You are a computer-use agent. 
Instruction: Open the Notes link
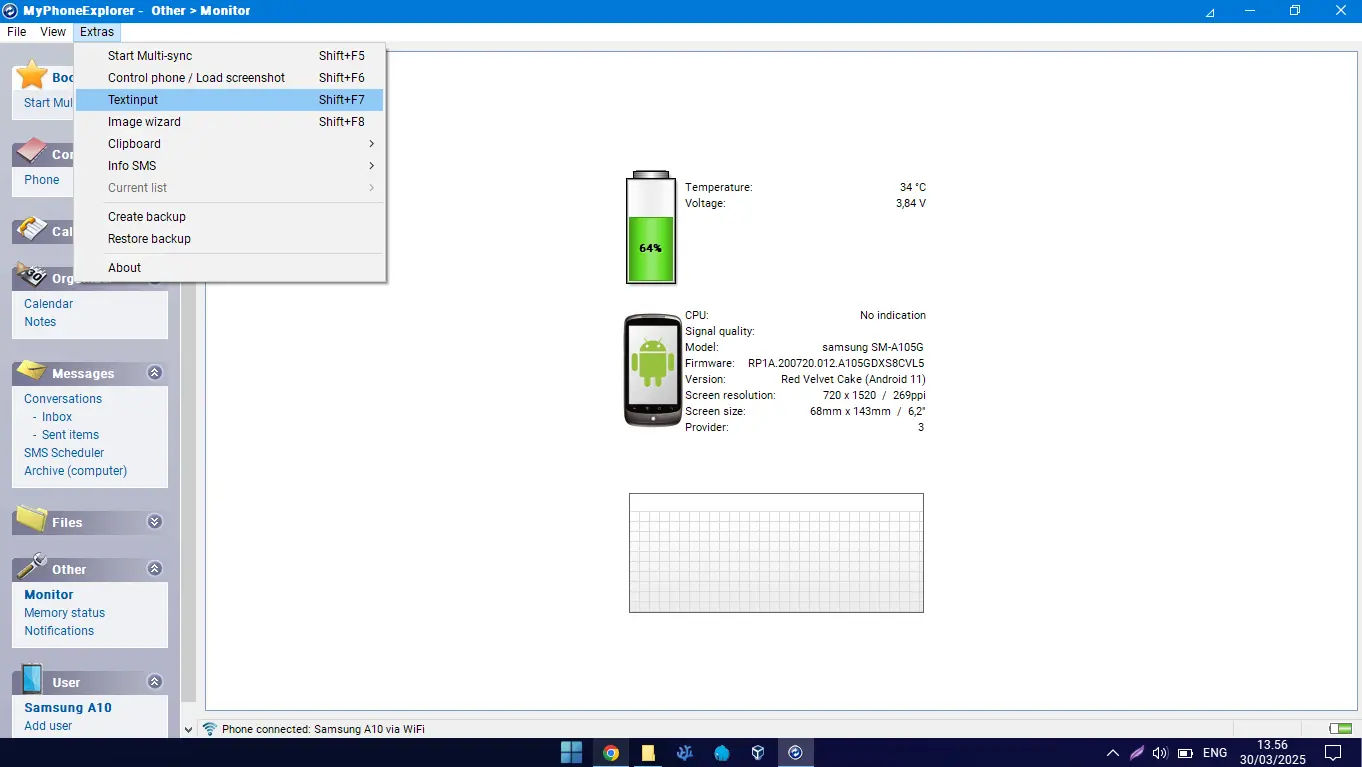[x=40, y=322]
